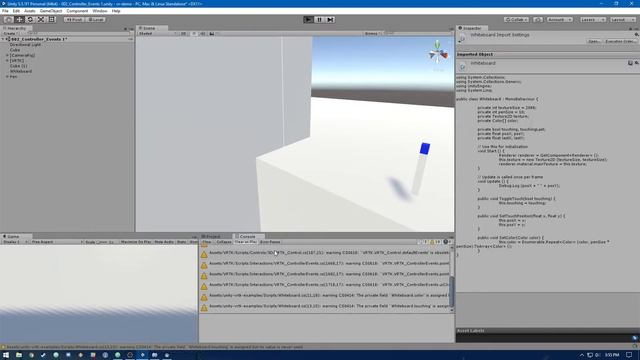Open the Shaded draw mode dropdown
Viewport: 640px width, 360px height.
[x=158, y=33]
